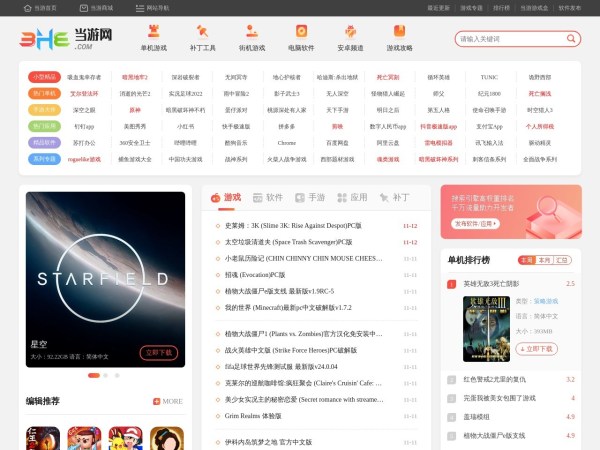Open the 电脑软件 computer icon
The image size is (600, 450).
click(301, 31)
